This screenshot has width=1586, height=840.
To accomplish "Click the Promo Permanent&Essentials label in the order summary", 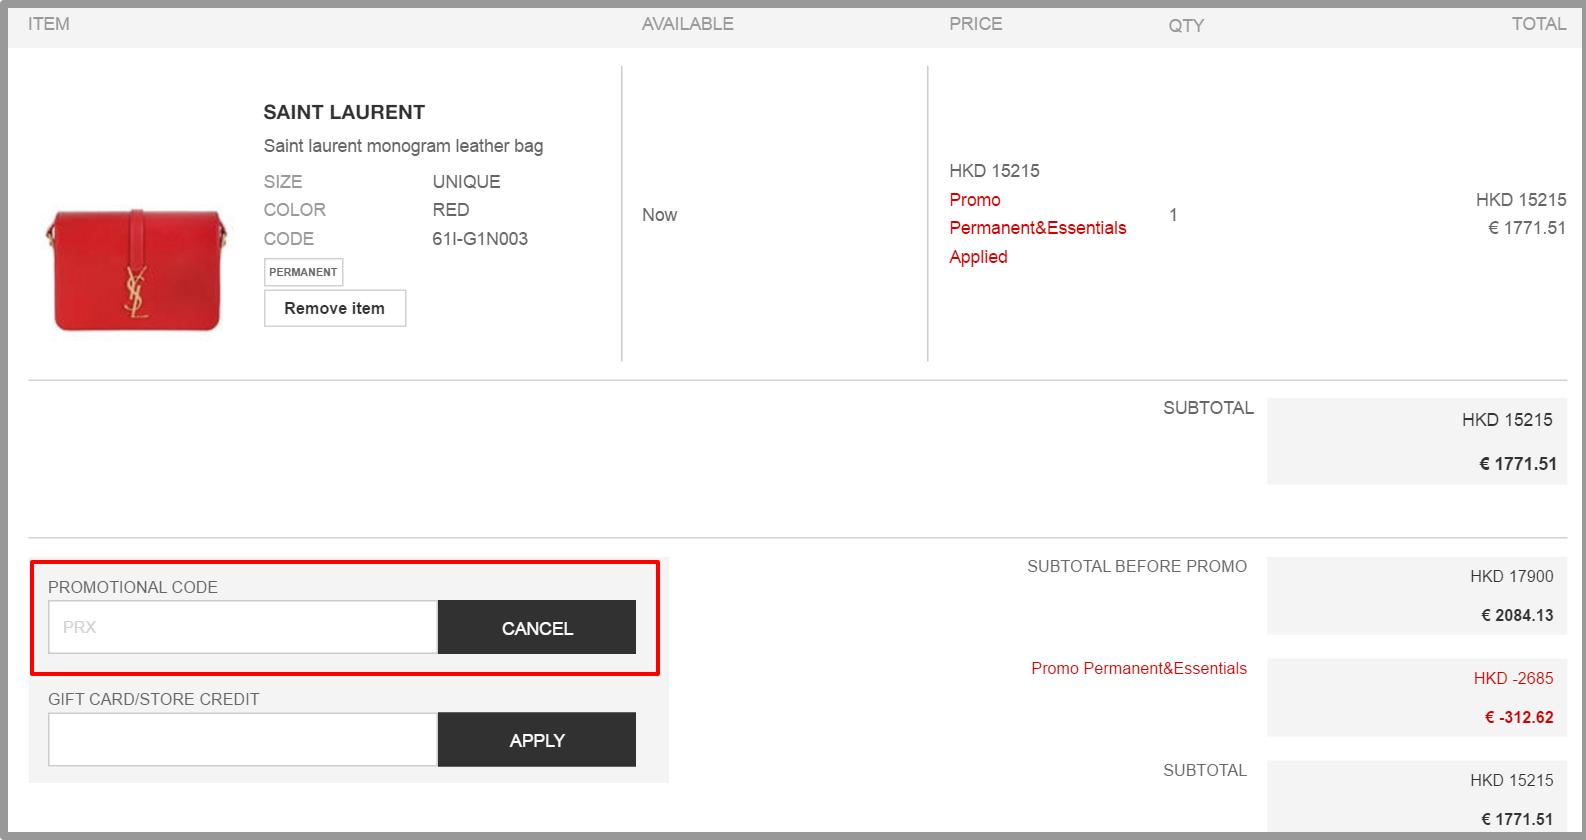I will click(x=1139, y=668).
